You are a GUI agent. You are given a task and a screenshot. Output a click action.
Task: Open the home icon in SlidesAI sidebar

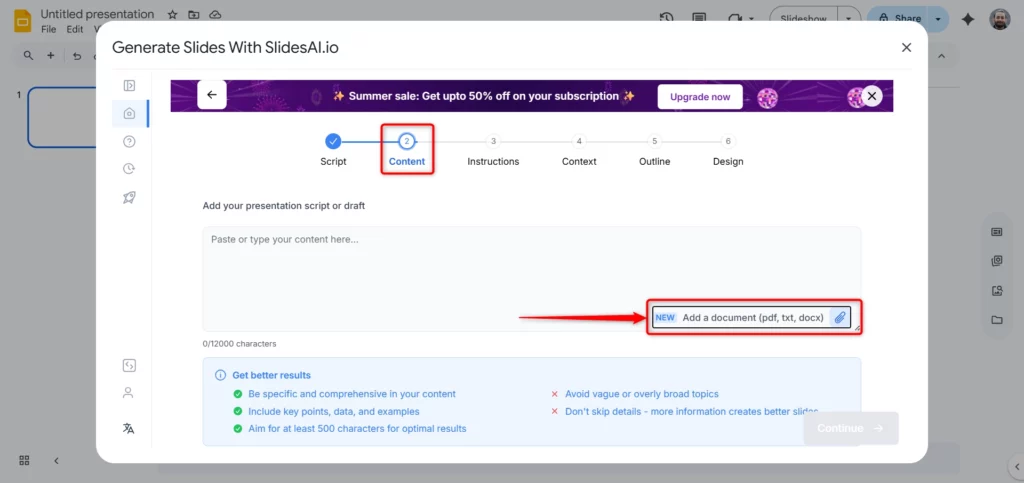click(x=129, y=113)
